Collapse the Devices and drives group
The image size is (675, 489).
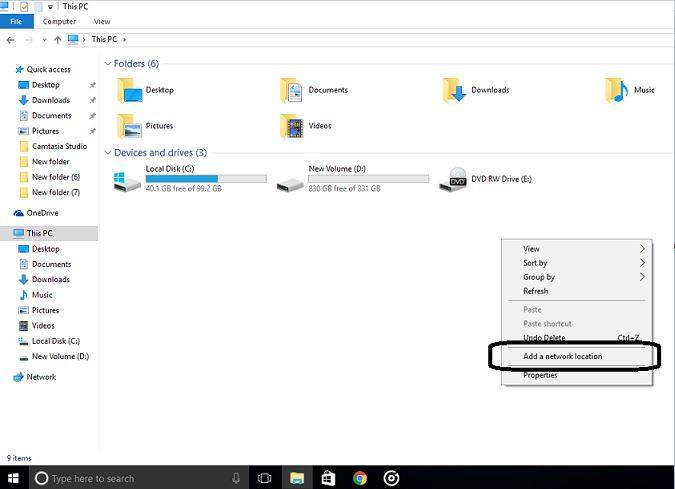(x=108, y=153)
